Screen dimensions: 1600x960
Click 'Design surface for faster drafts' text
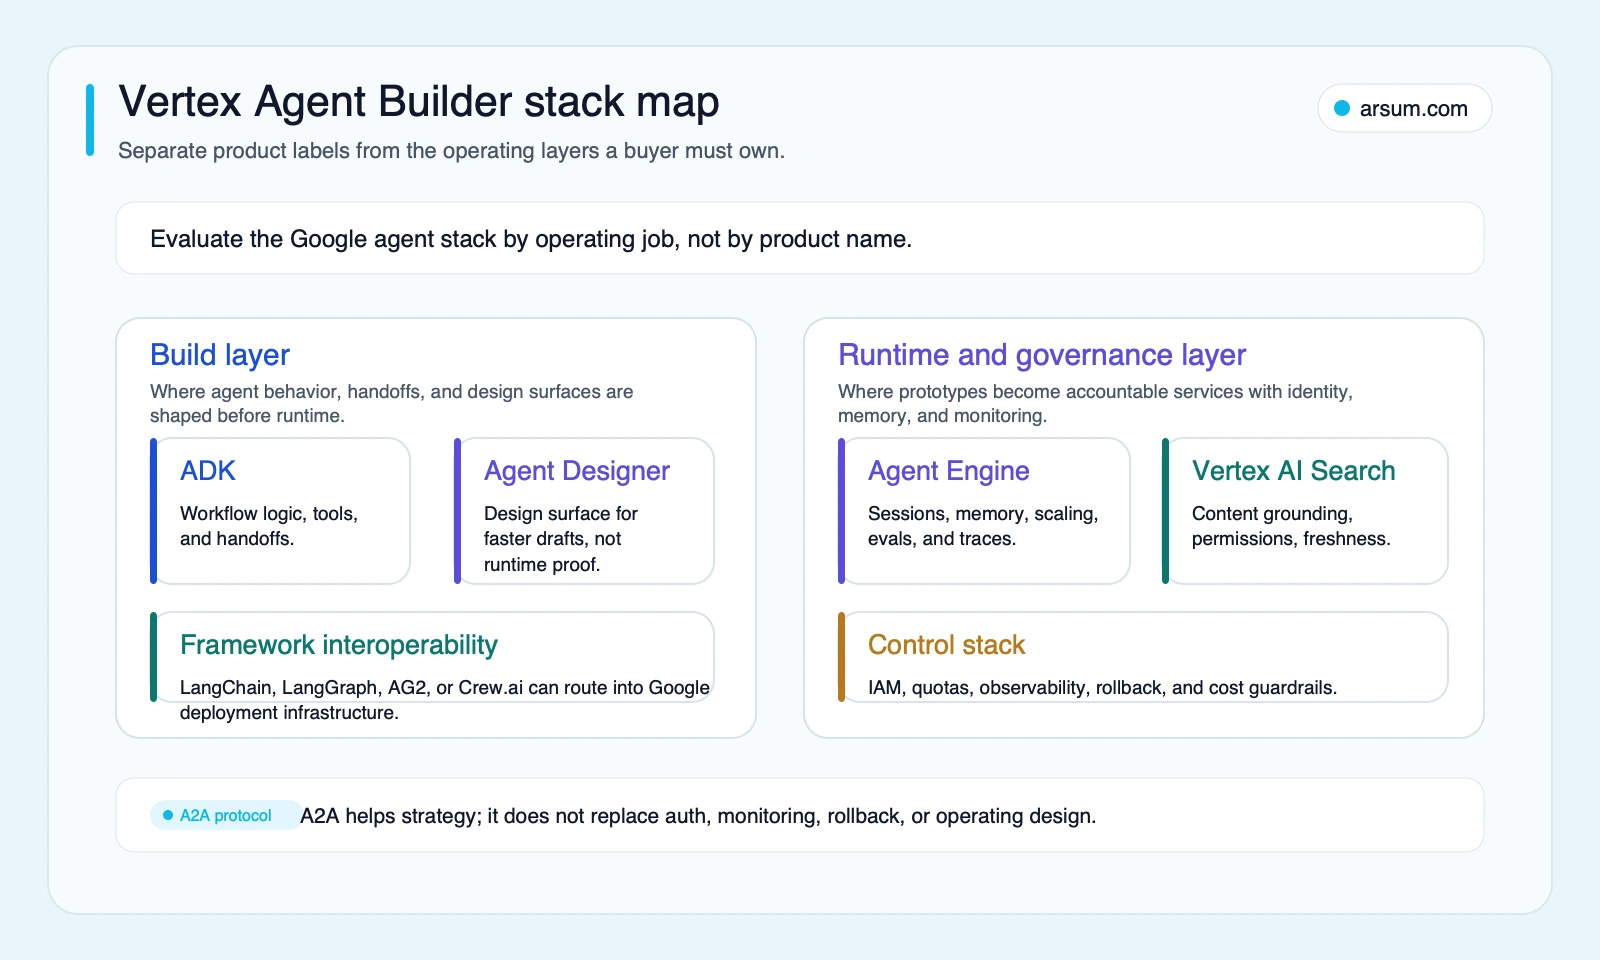pos(561,539)
